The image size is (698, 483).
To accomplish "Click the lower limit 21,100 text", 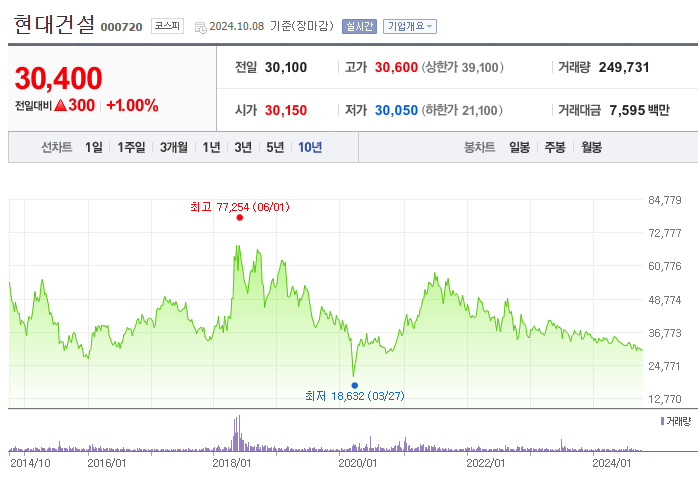I will click(x=462, y=110).
